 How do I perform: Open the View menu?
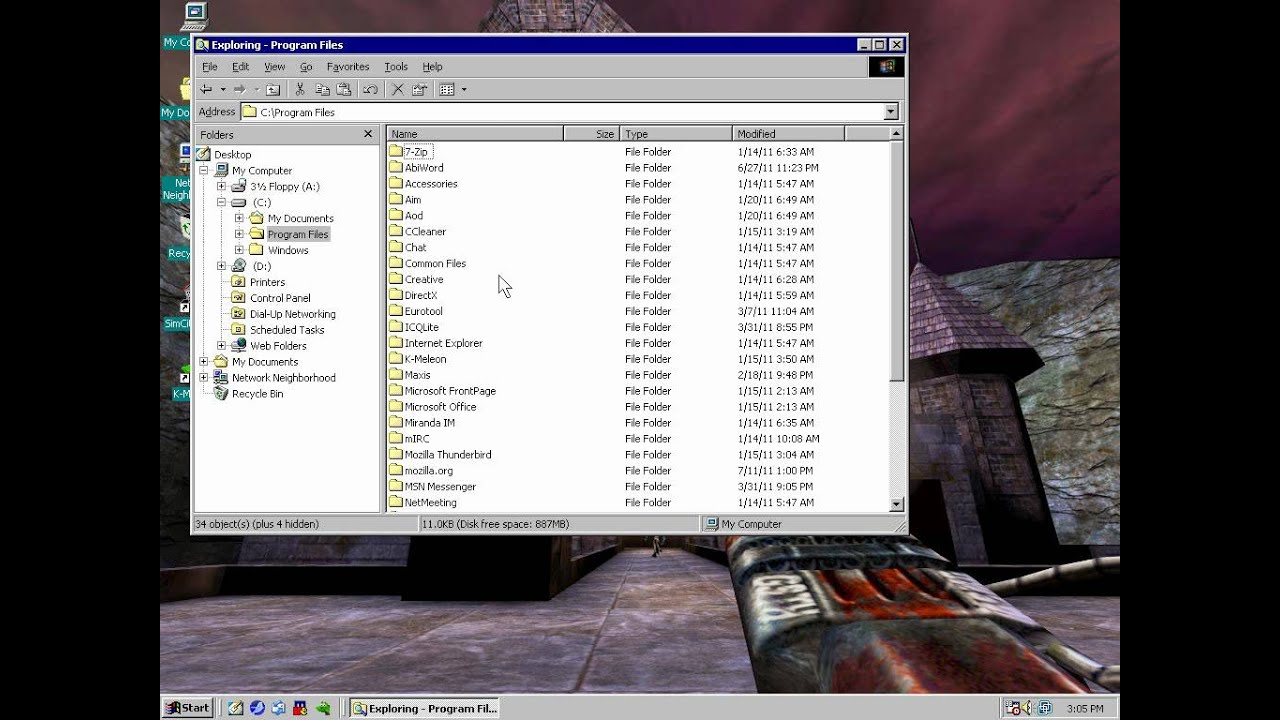click(x=274, y=67)
